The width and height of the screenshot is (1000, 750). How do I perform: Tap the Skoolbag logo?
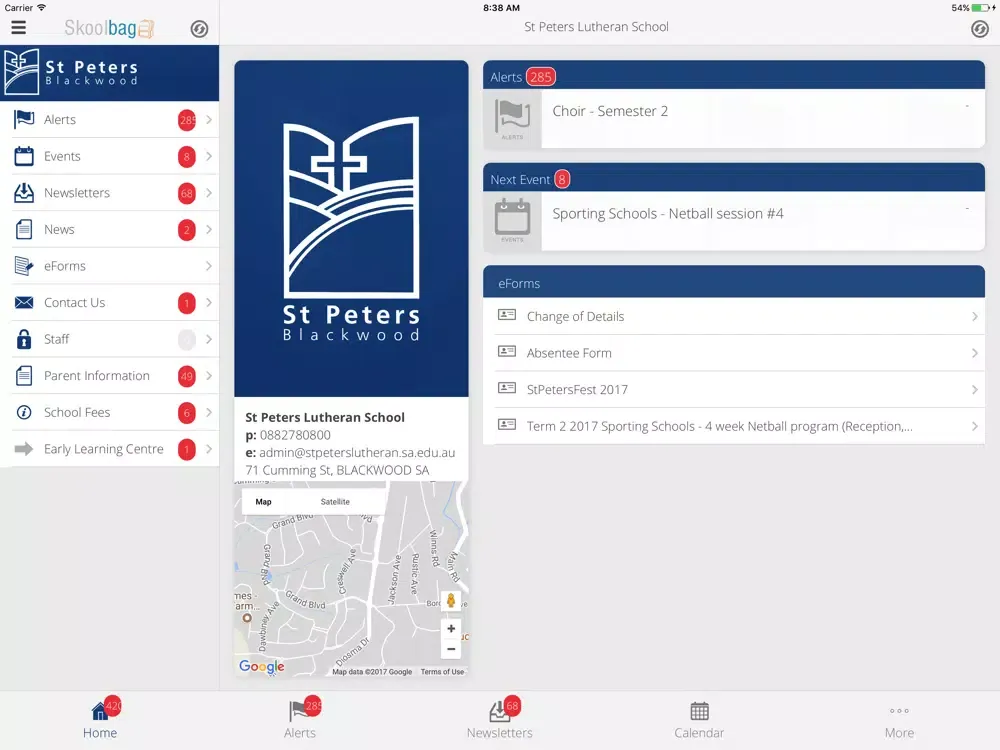(x=109, y=28)
